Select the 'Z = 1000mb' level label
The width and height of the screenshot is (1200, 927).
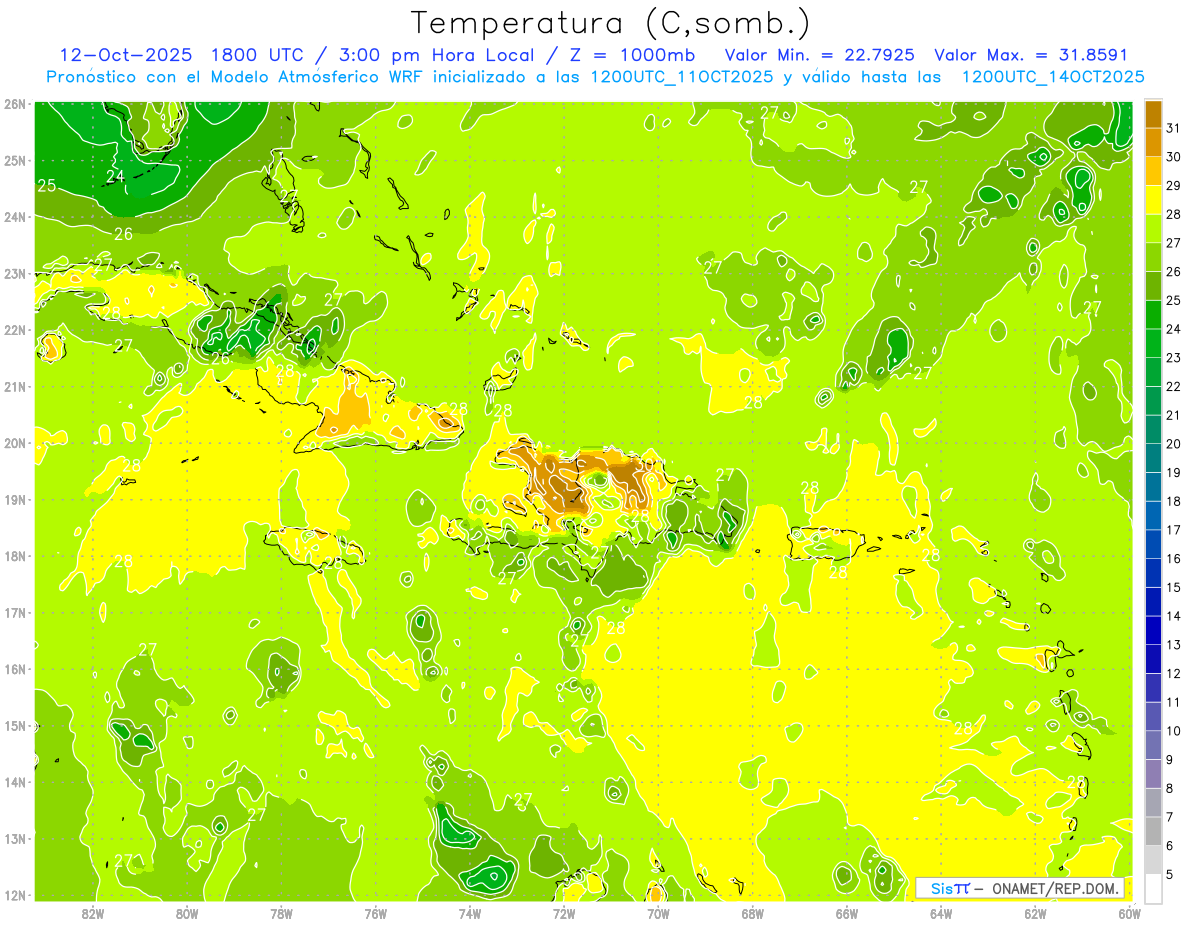point(632,55)
